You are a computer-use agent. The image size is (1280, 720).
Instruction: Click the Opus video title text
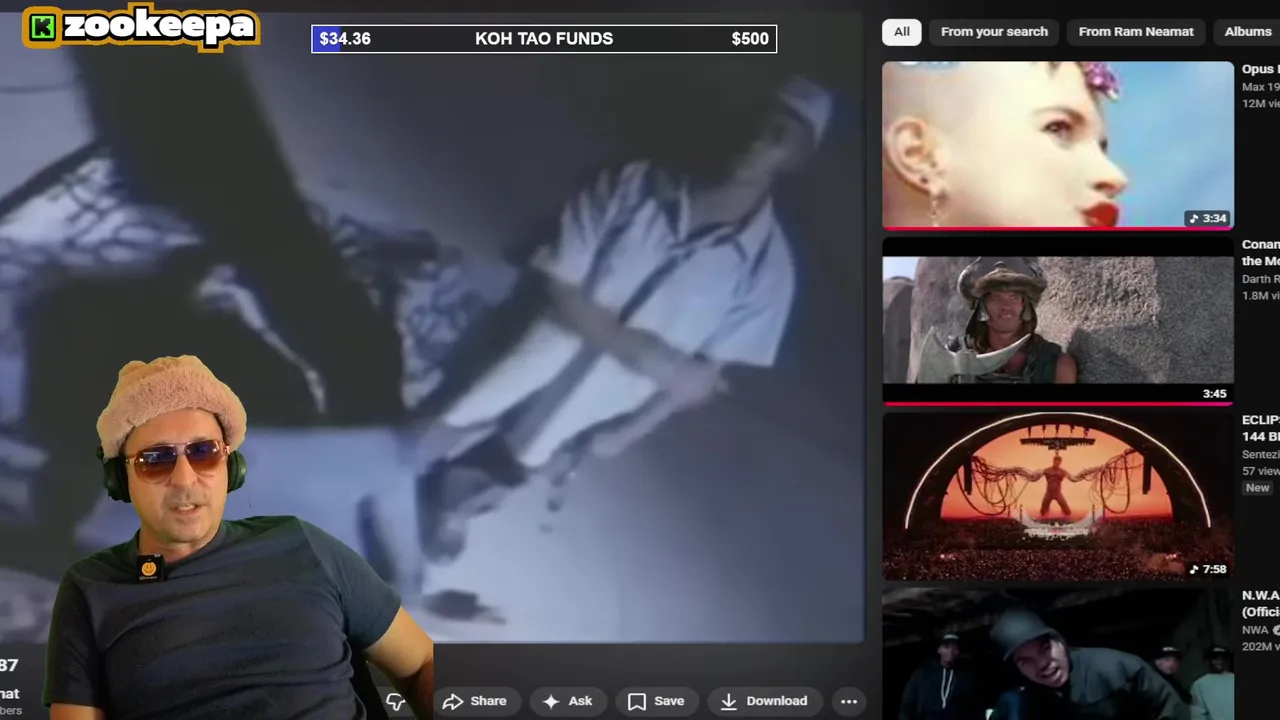tap(1260, 69)
